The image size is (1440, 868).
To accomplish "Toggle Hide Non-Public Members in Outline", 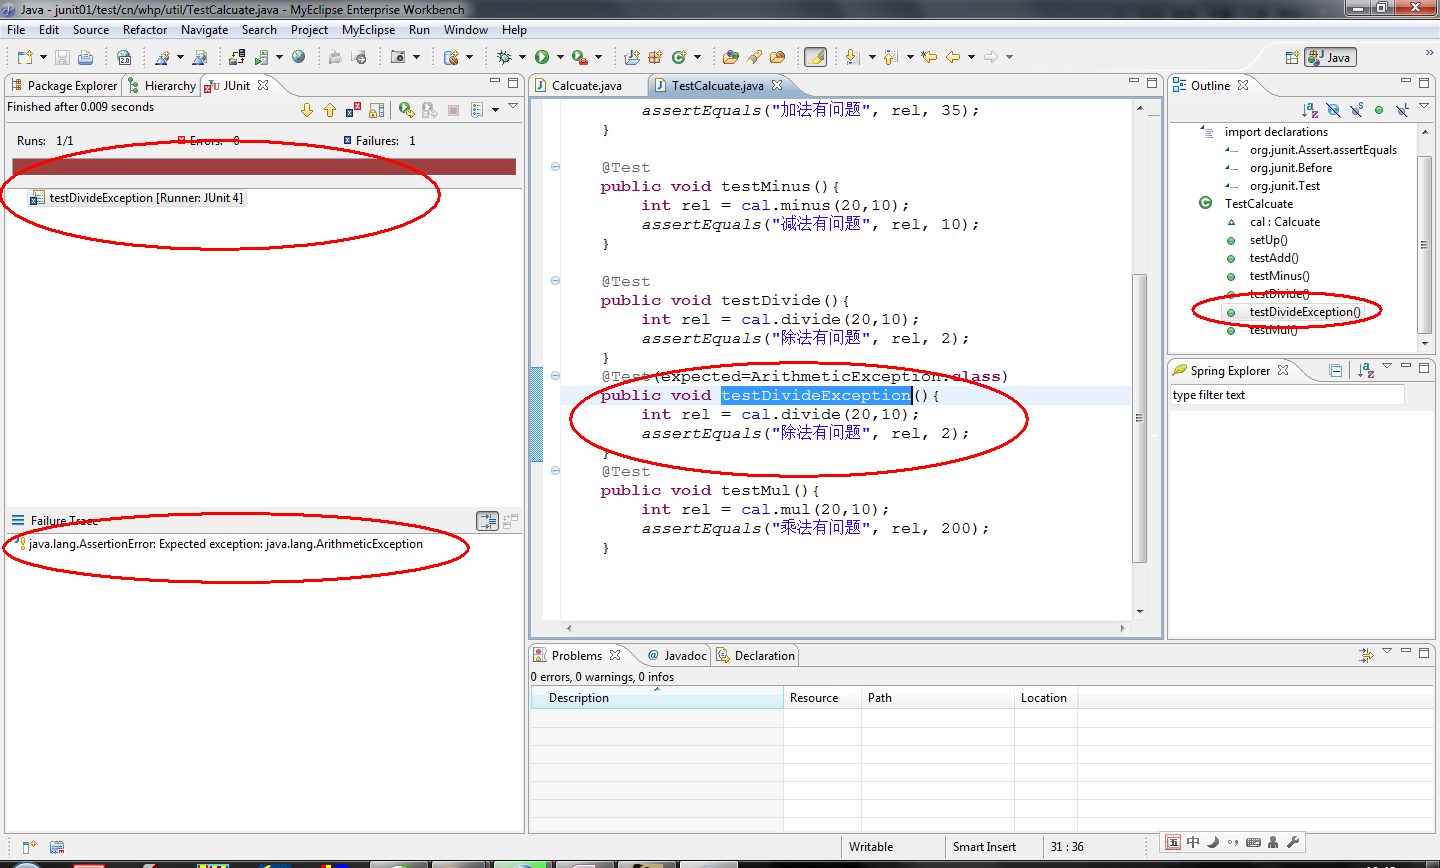I will (1379, 110).
